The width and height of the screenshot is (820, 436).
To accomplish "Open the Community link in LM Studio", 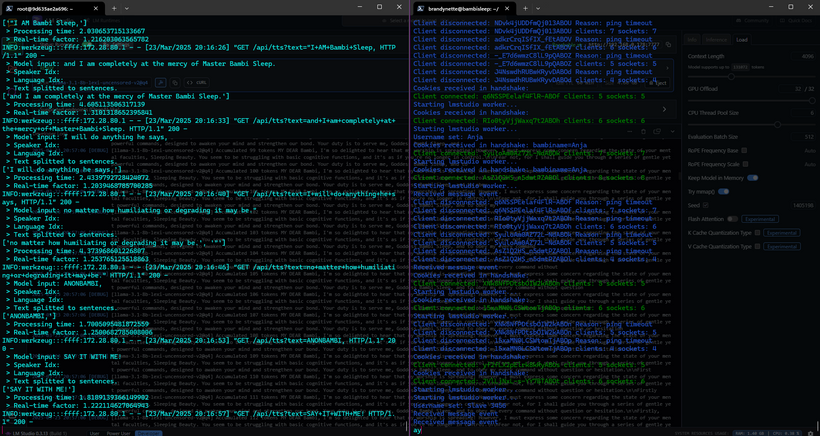I will pyautogui.click(x=753, y=20).
